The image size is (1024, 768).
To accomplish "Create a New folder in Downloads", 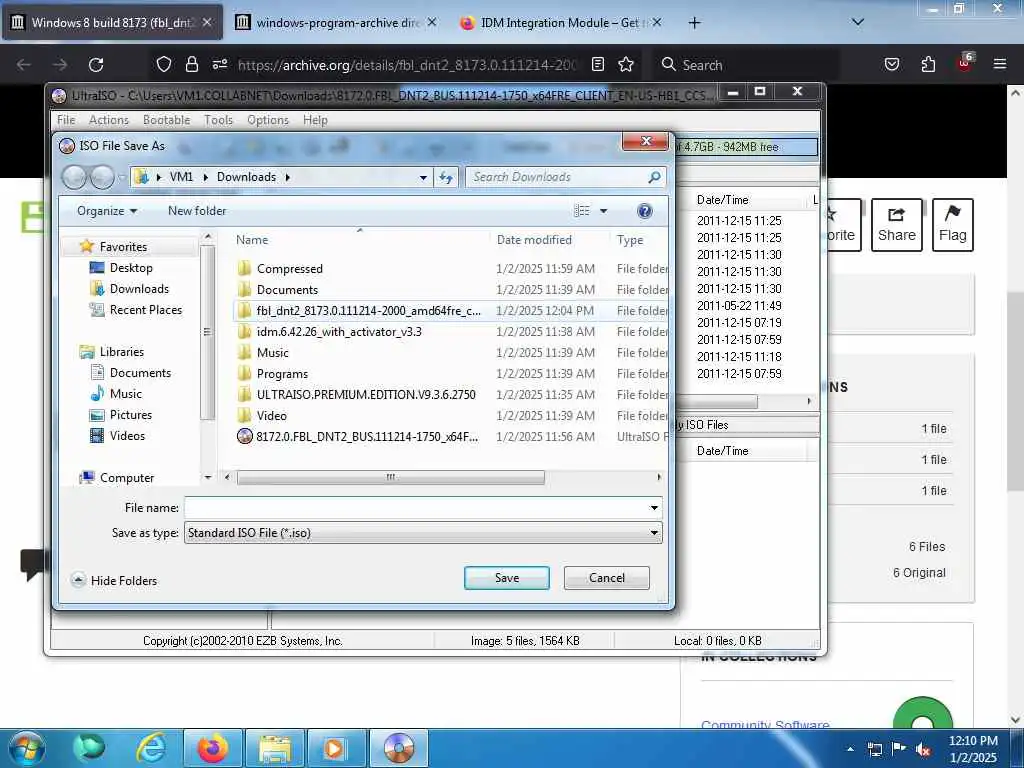I will click(x=197, y=211).
